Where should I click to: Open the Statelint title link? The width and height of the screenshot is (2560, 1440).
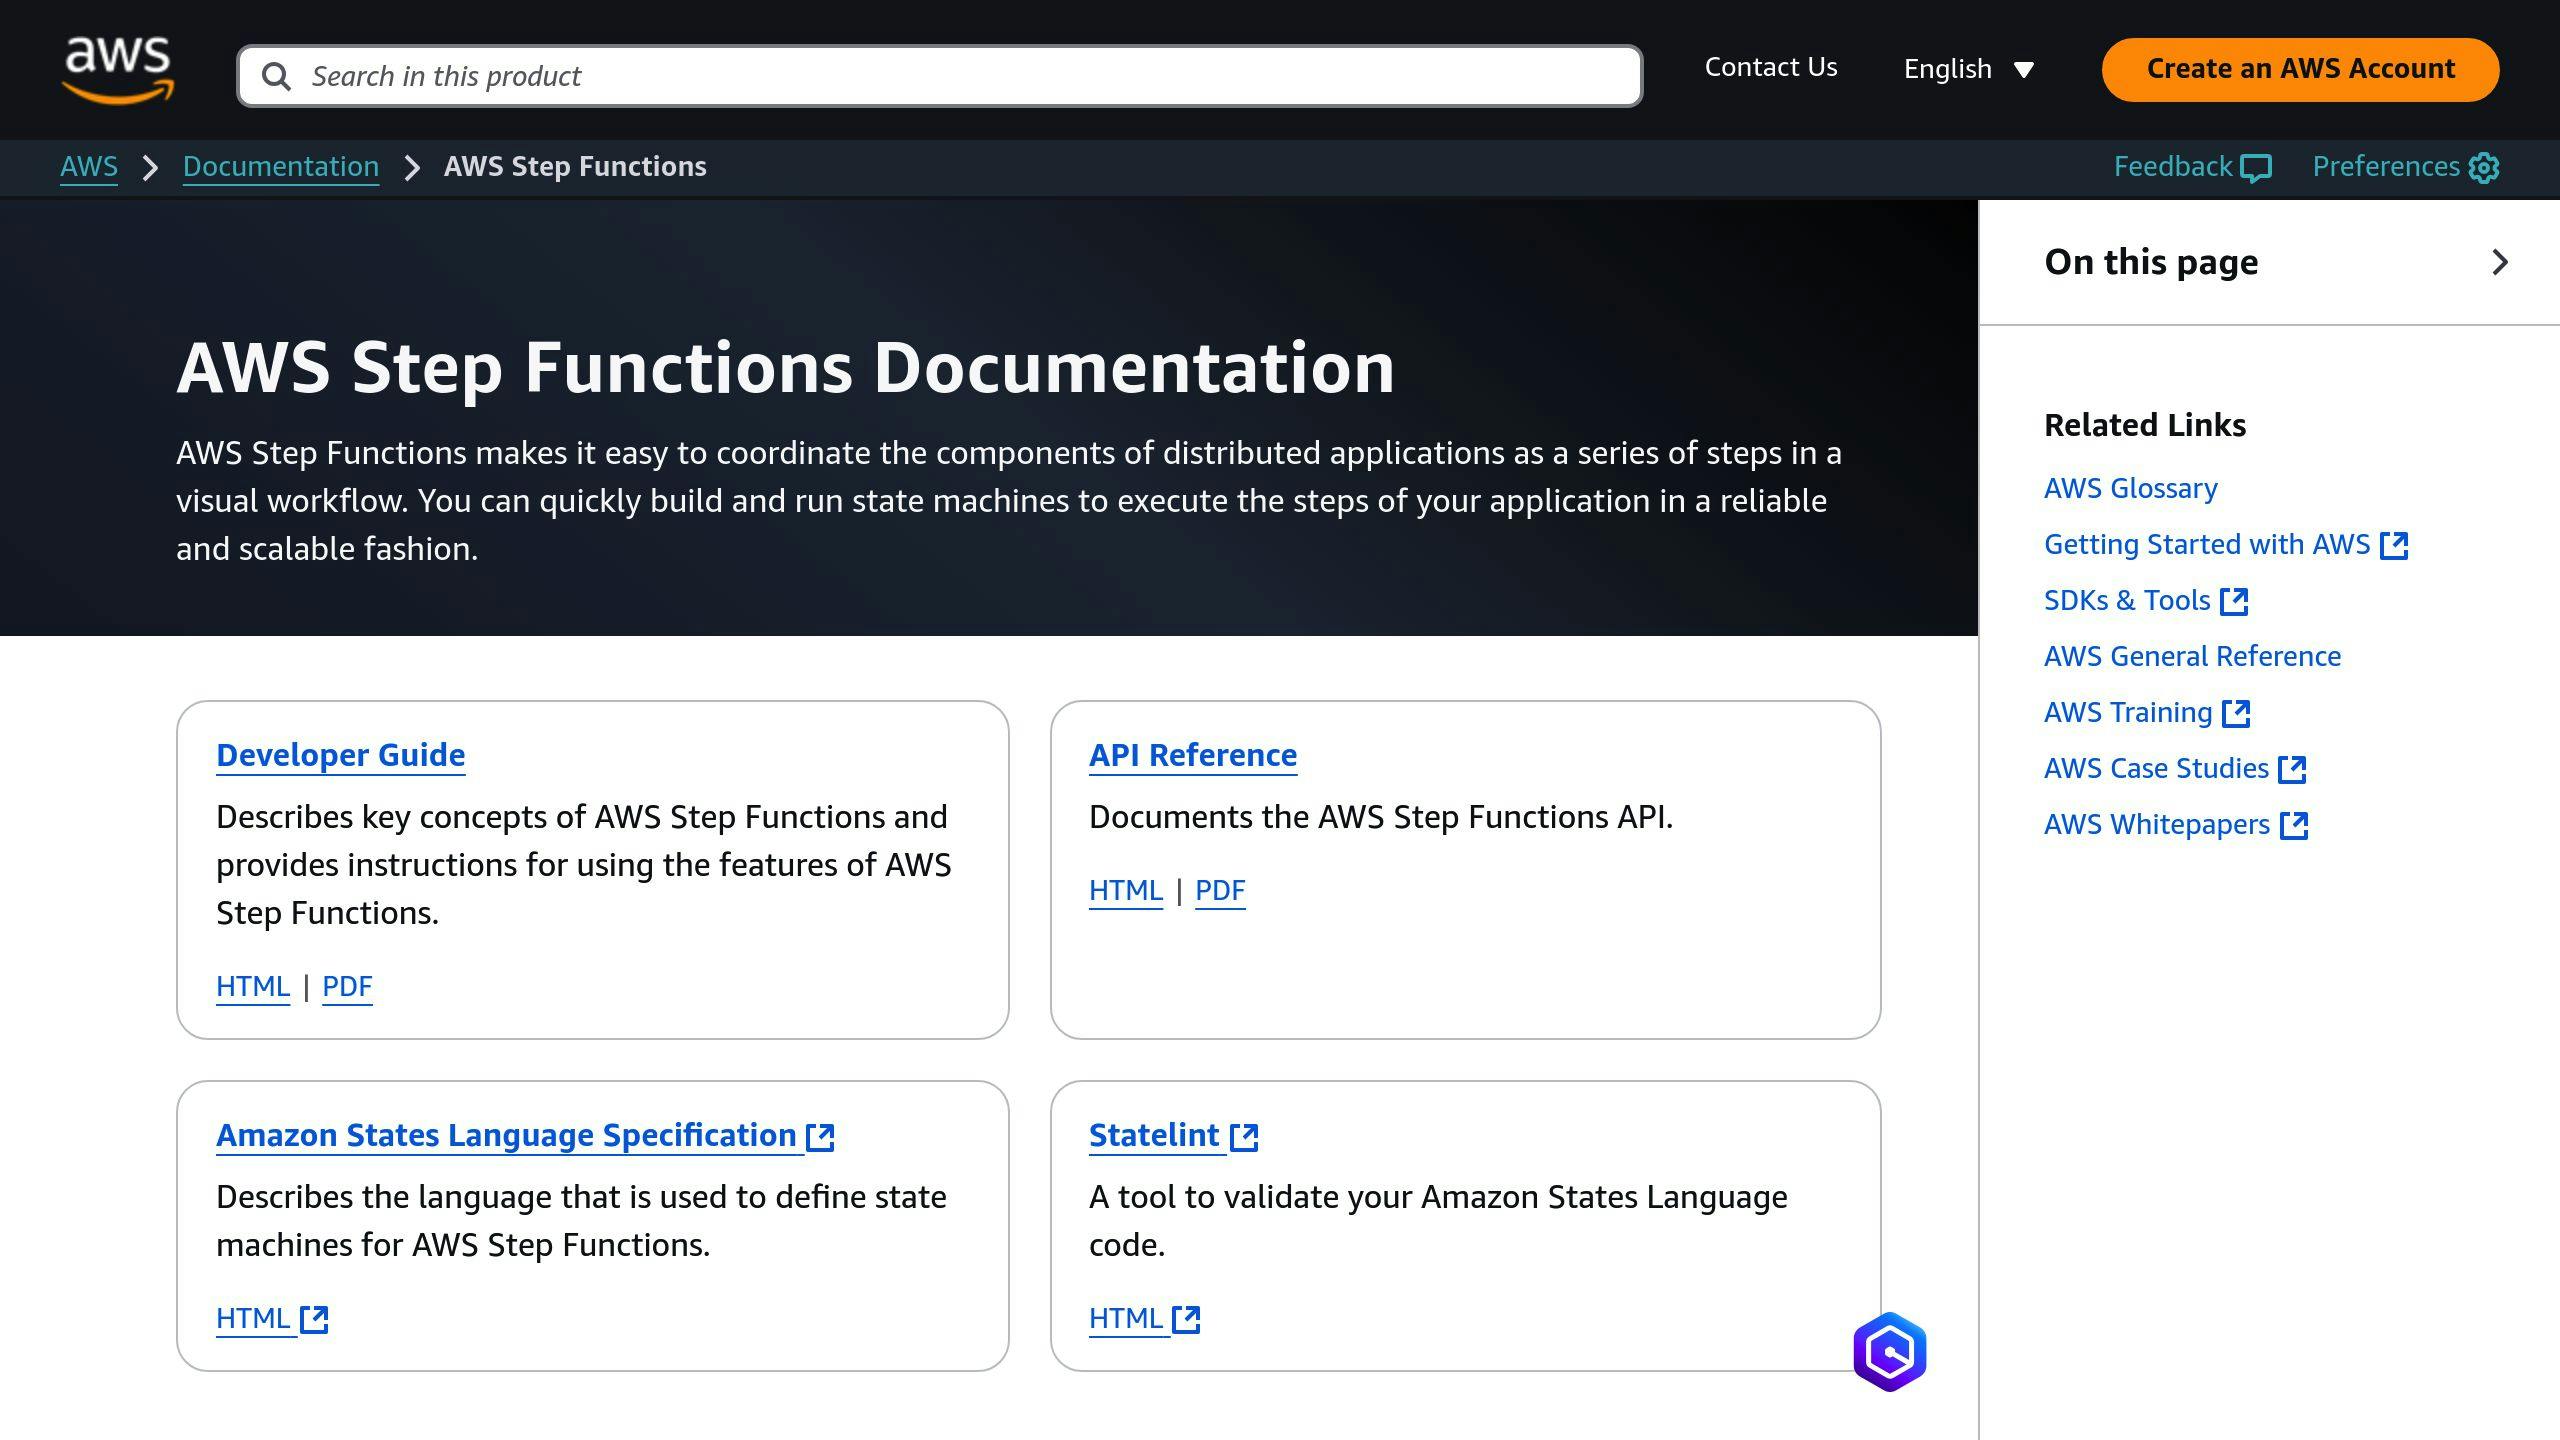[x=1173, y=1135]
